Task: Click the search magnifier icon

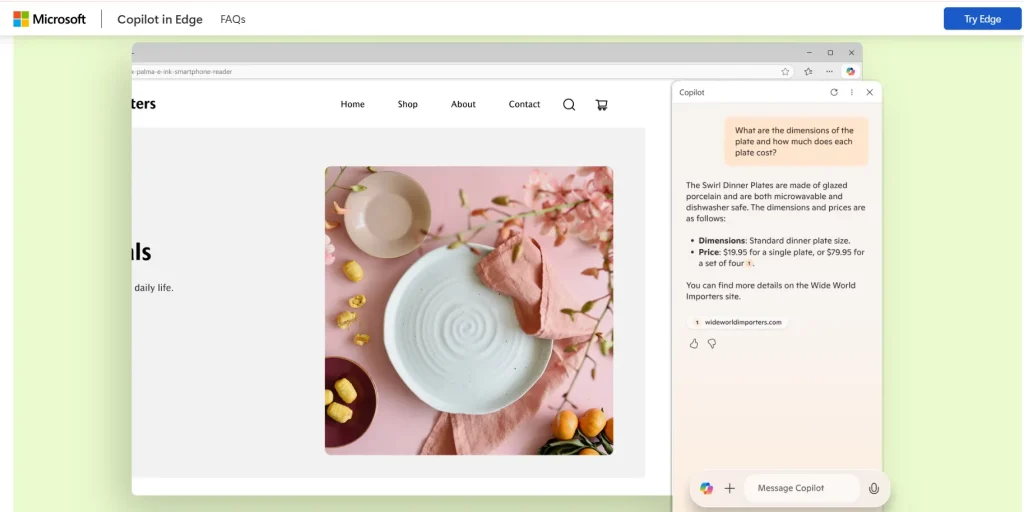Action: coord(569,104)
